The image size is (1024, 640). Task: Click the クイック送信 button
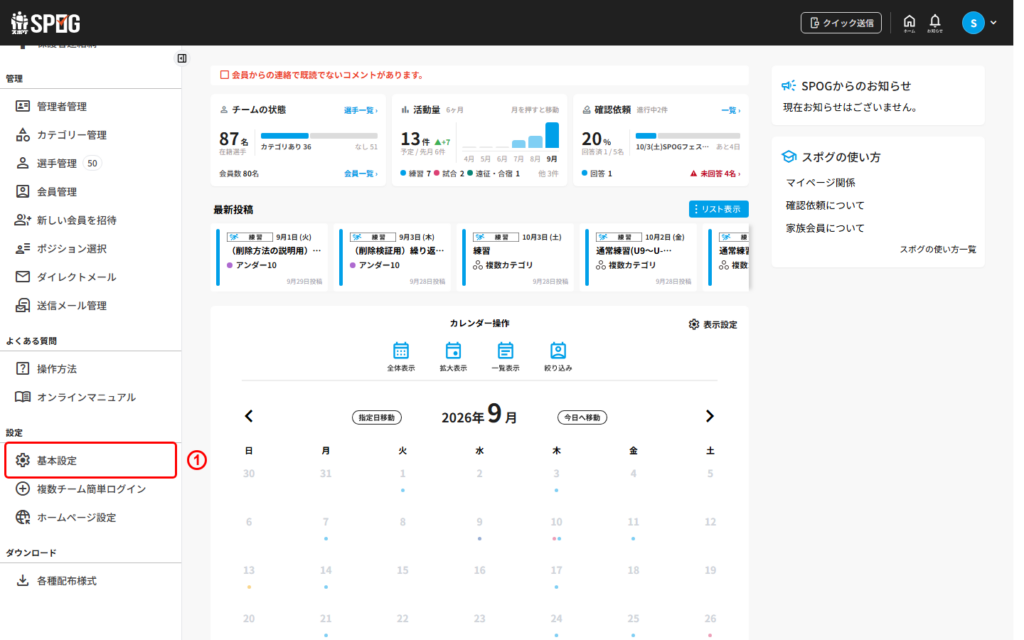click(841, 23)
